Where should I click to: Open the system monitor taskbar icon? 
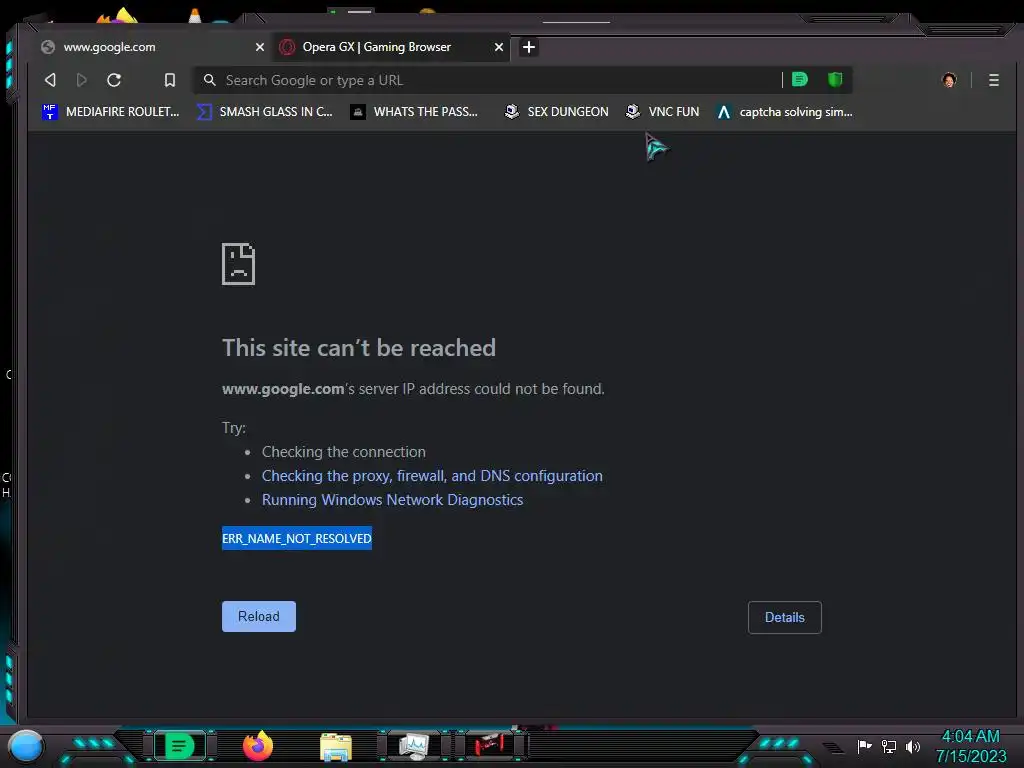tap(413, 746)
